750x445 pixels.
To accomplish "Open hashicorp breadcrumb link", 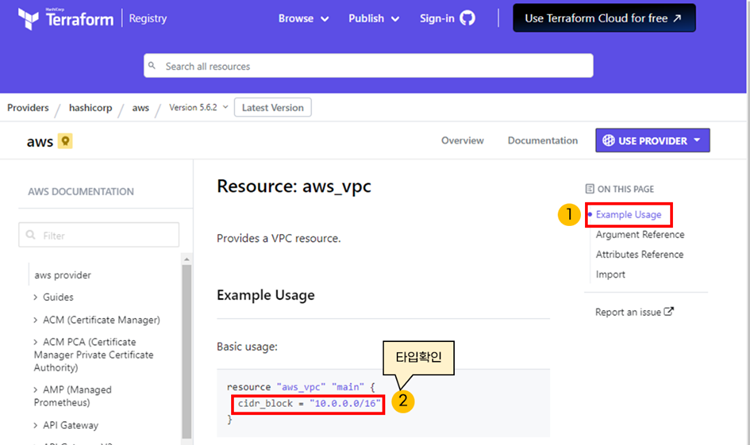I will [x=90, y=108].
